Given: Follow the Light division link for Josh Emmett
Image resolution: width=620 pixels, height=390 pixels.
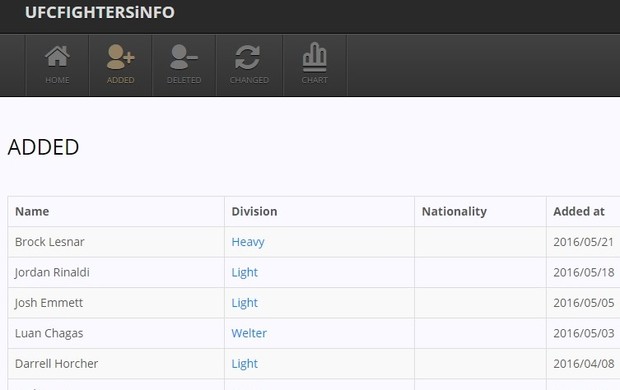Looking at the screenshot, I should [244, 303].
